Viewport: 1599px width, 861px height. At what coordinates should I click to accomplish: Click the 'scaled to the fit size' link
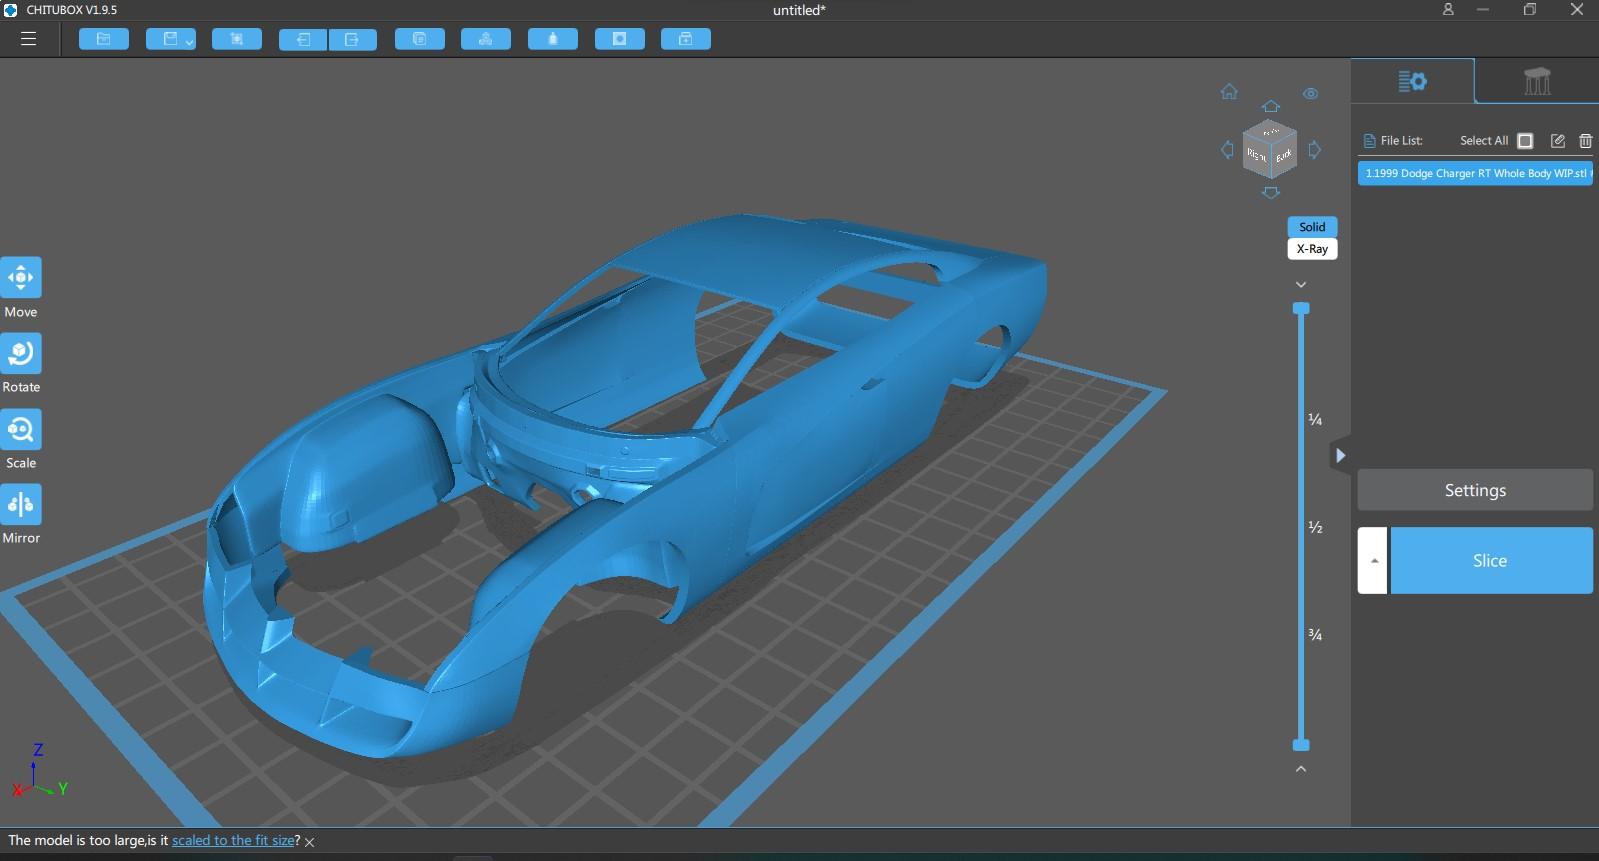[x=233, y=840]
